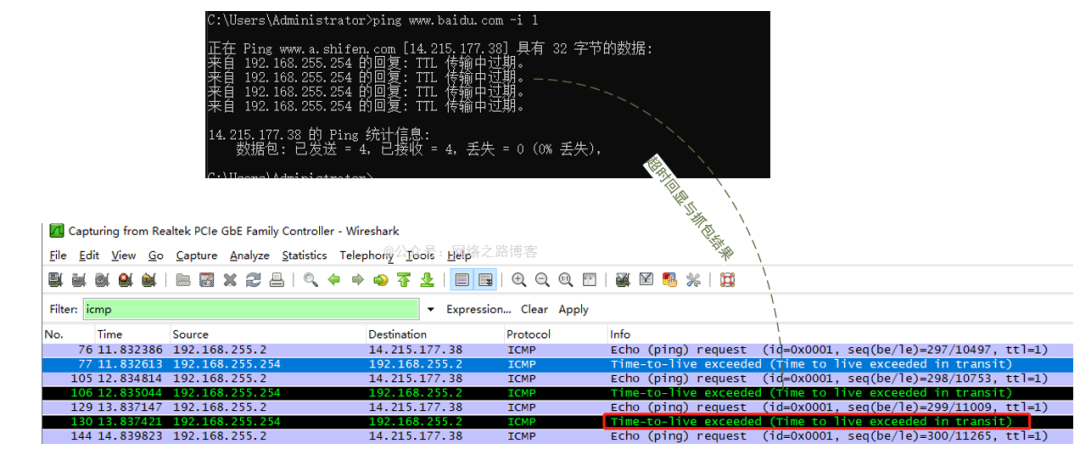Sort by the Source column header
The height and width of the screenshot is (466, 1080).
tap(267, 335)
